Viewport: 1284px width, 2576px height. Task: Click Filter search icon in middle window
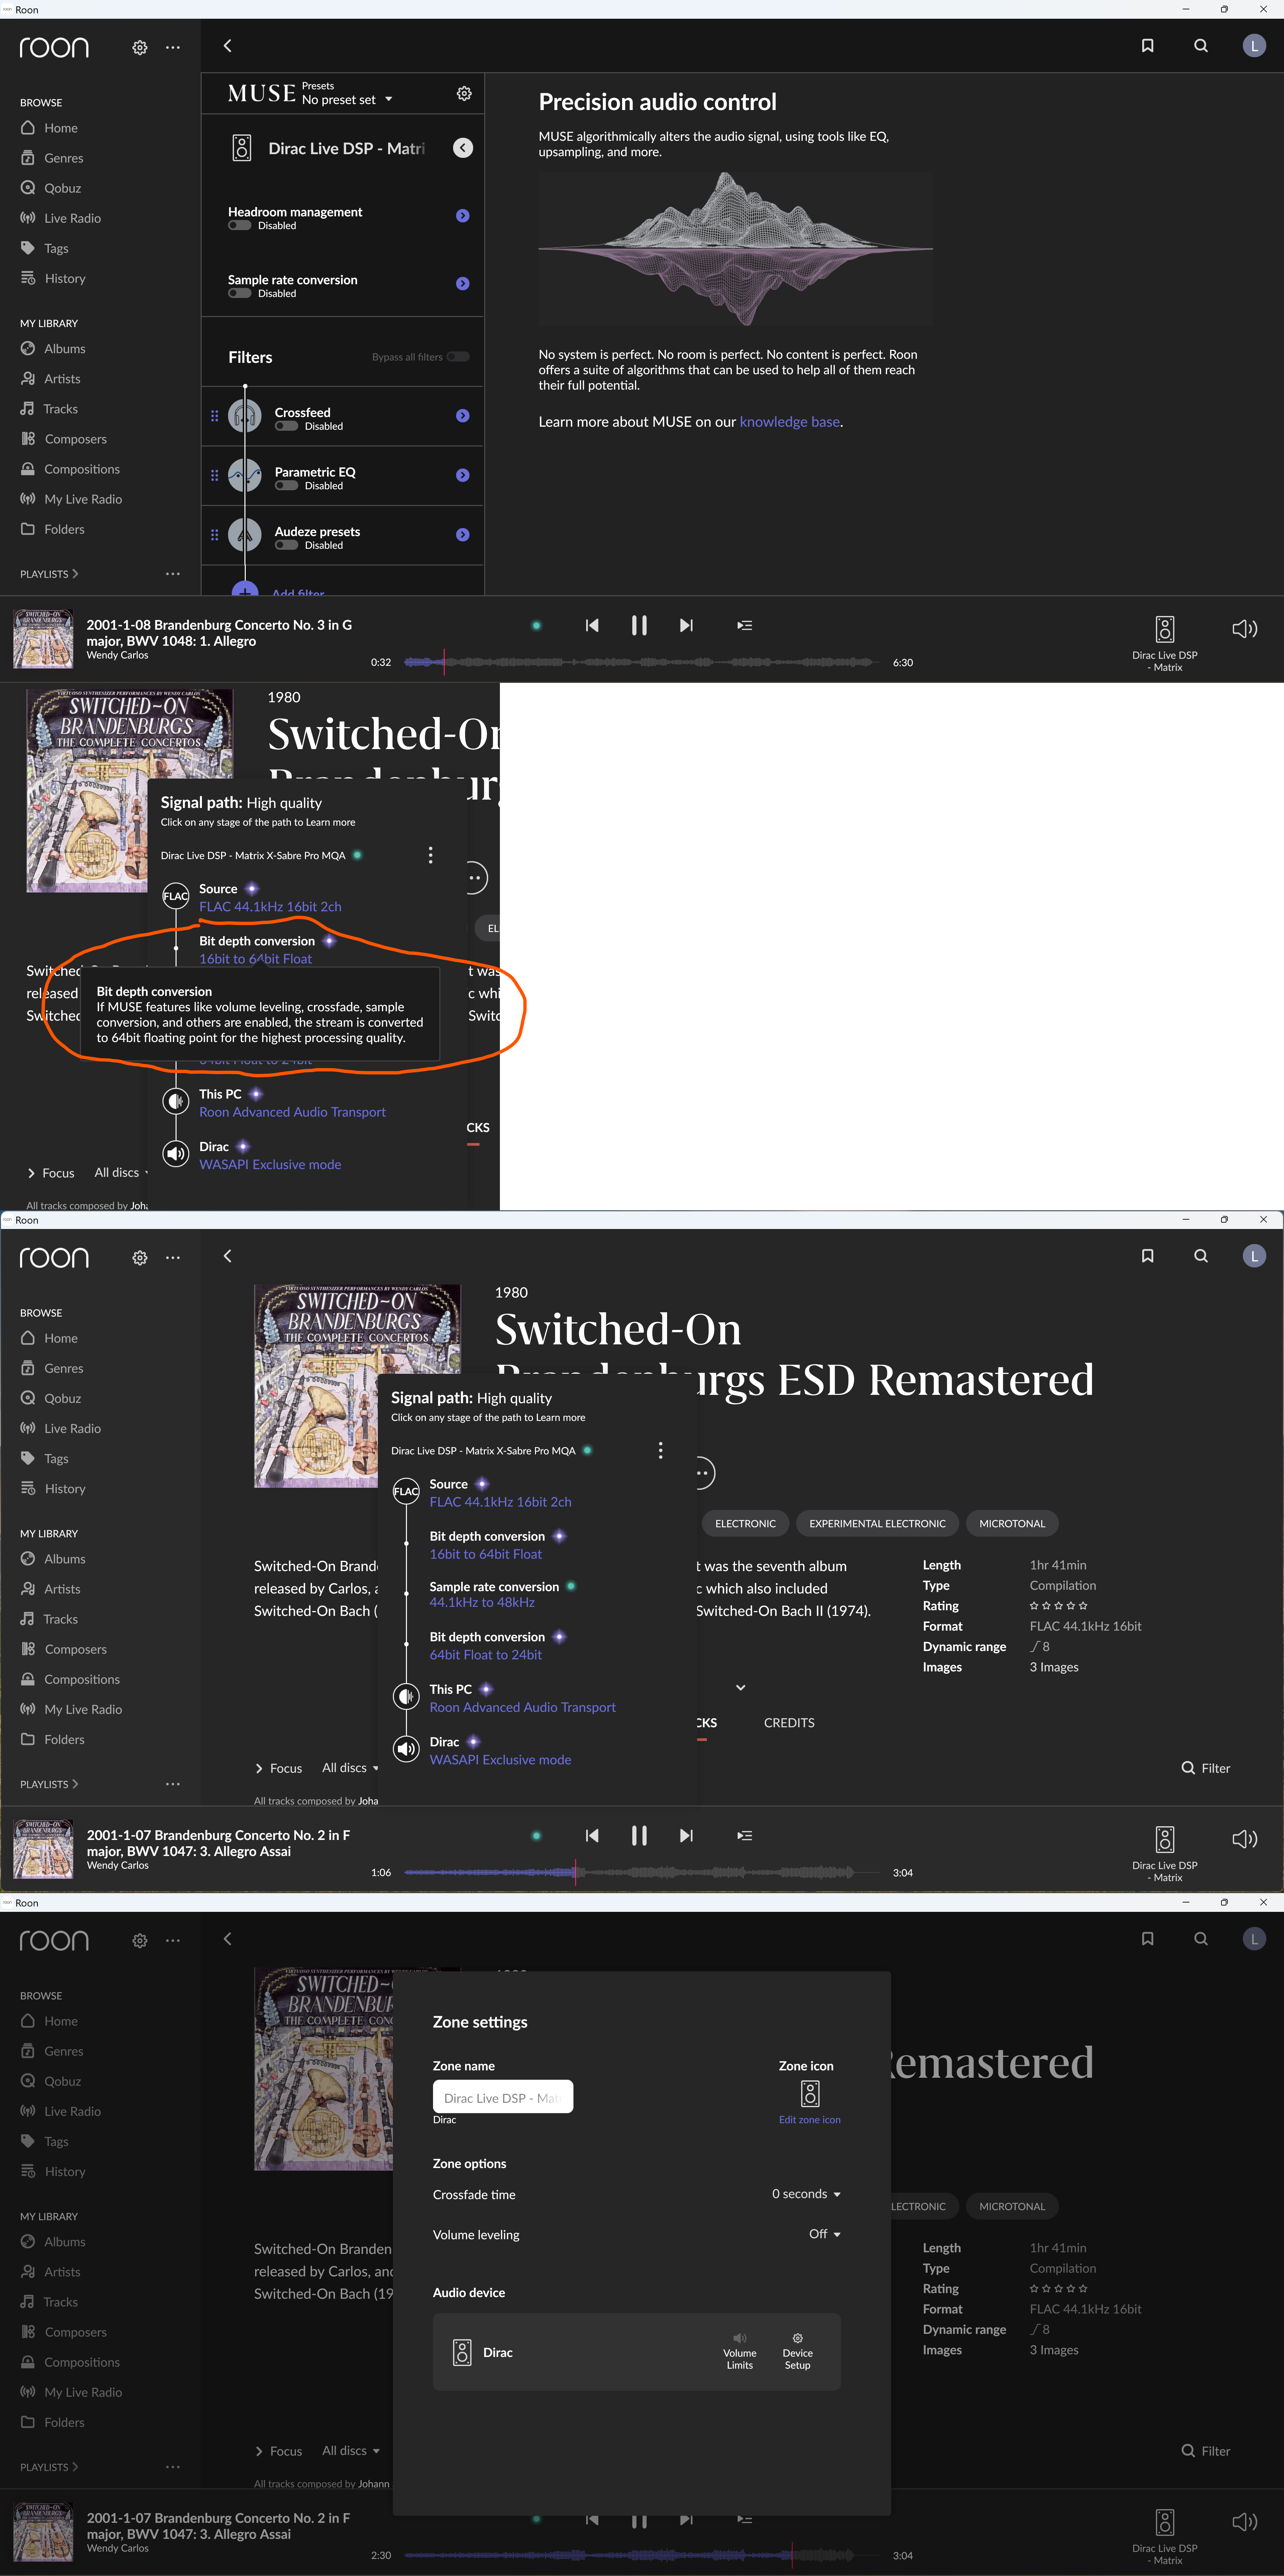pos(1188,1768)
